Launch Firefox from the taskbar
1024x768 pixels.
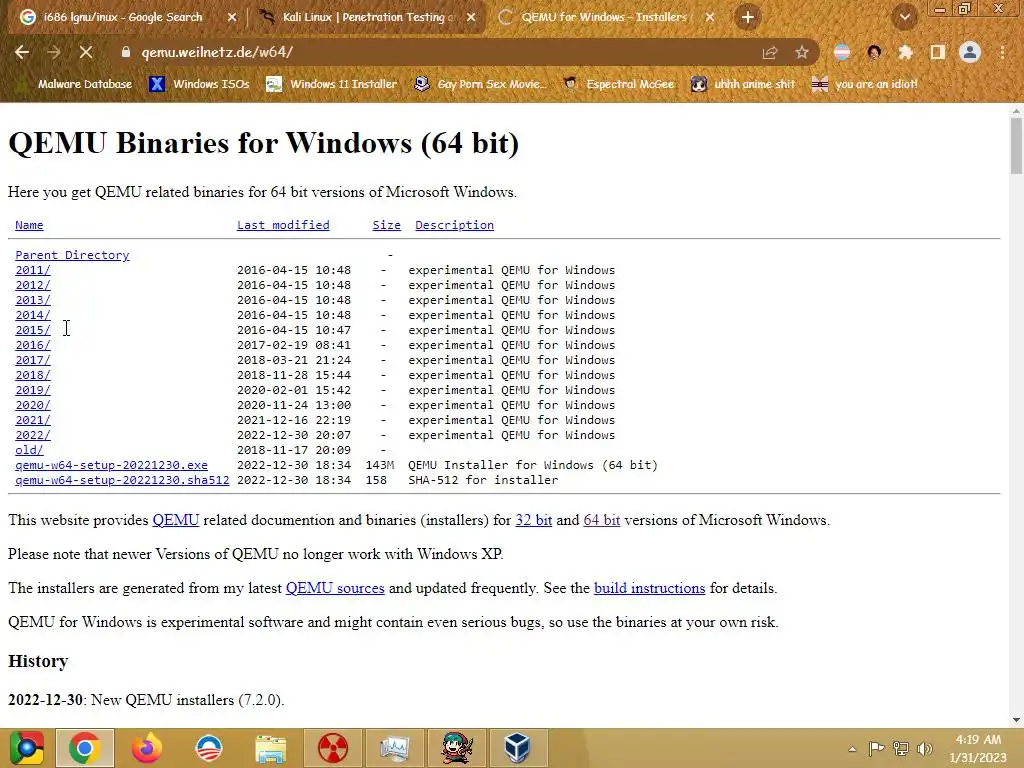147,748
